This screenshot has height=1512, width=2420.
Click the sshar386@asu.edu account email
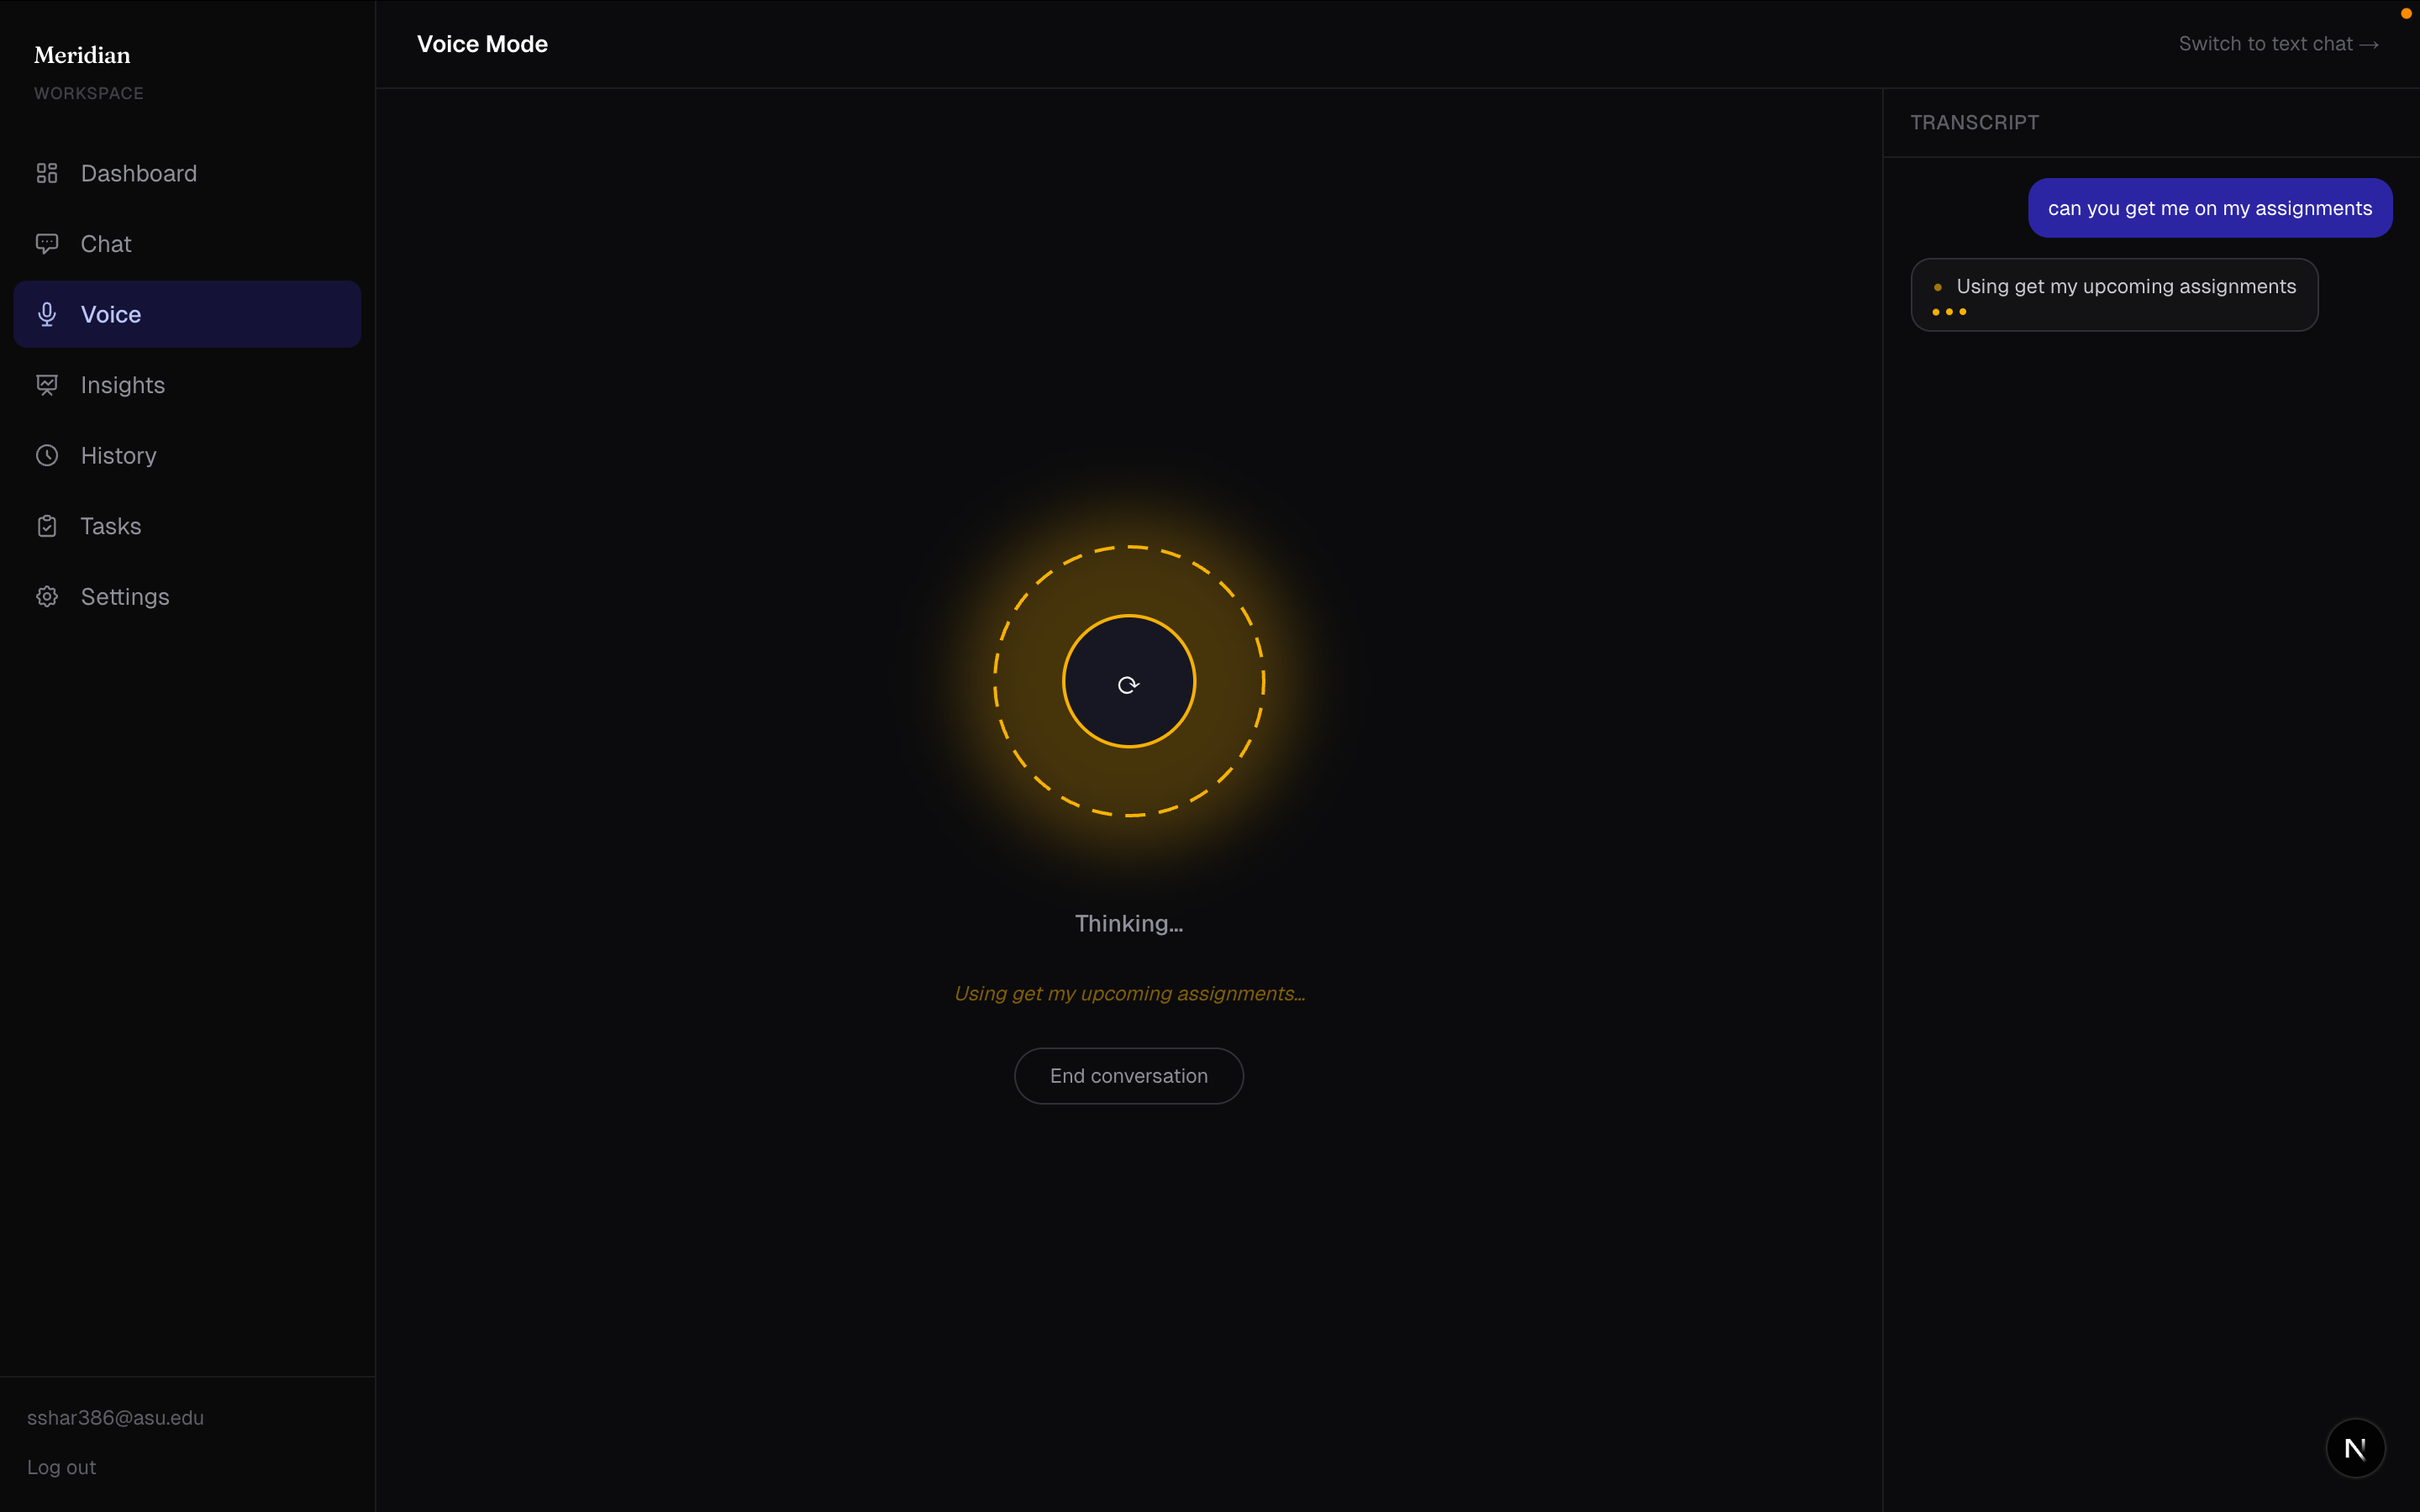pos(115,1417)
